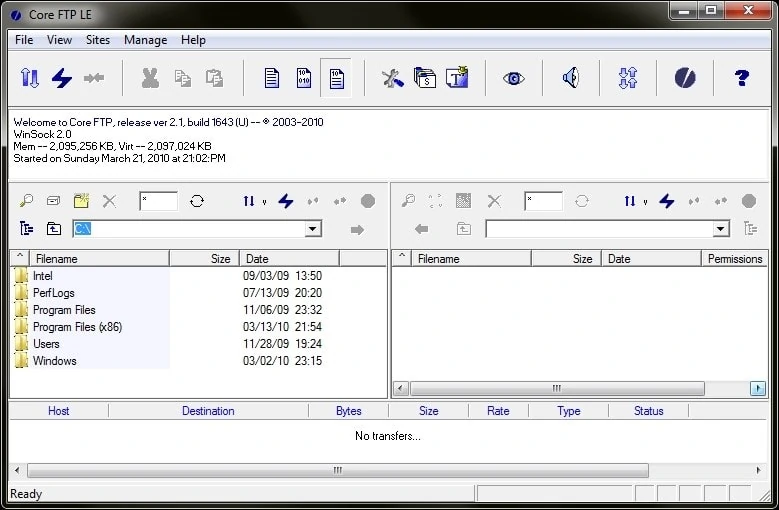Create new folder in the local pane

[x=81, y=201]
